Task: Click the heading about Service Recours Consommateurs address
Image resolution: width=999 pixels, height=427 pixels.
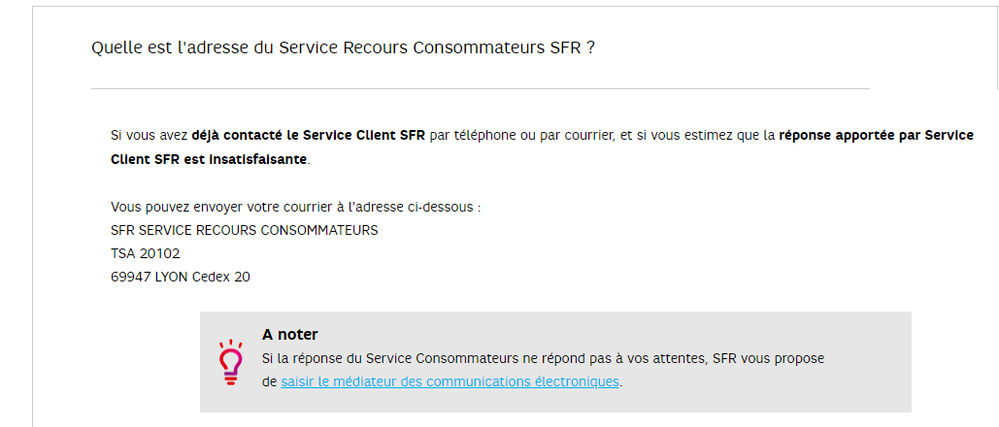Action: pyautogui.click(x=343, y=48)
